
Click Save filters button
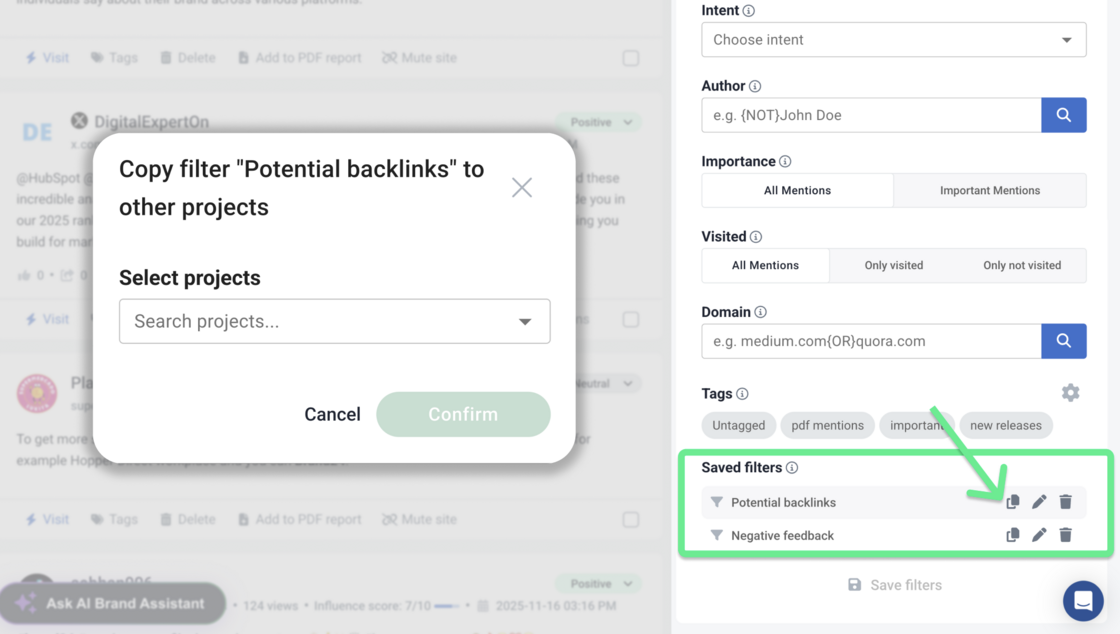[894, 585]
